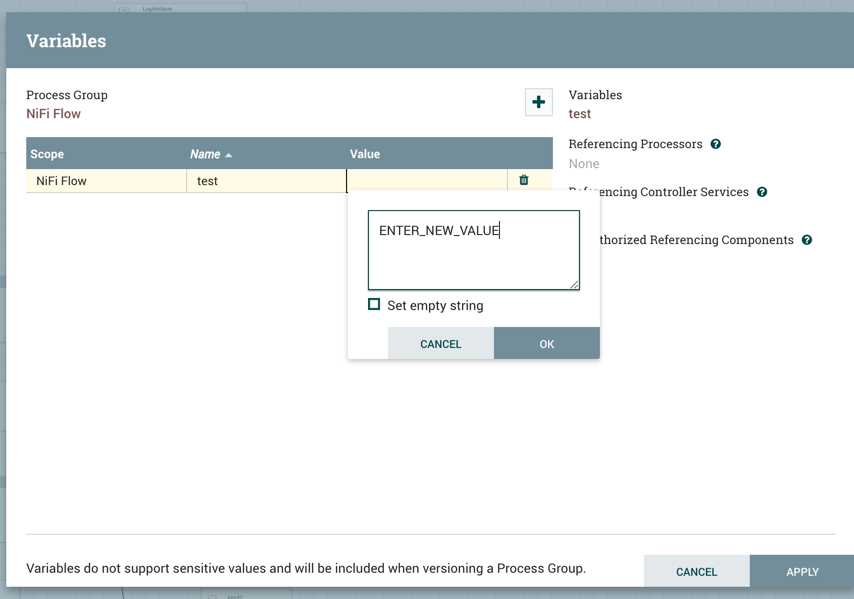
Task: Add a new variable with the plus icon
Action: point(538,102)
